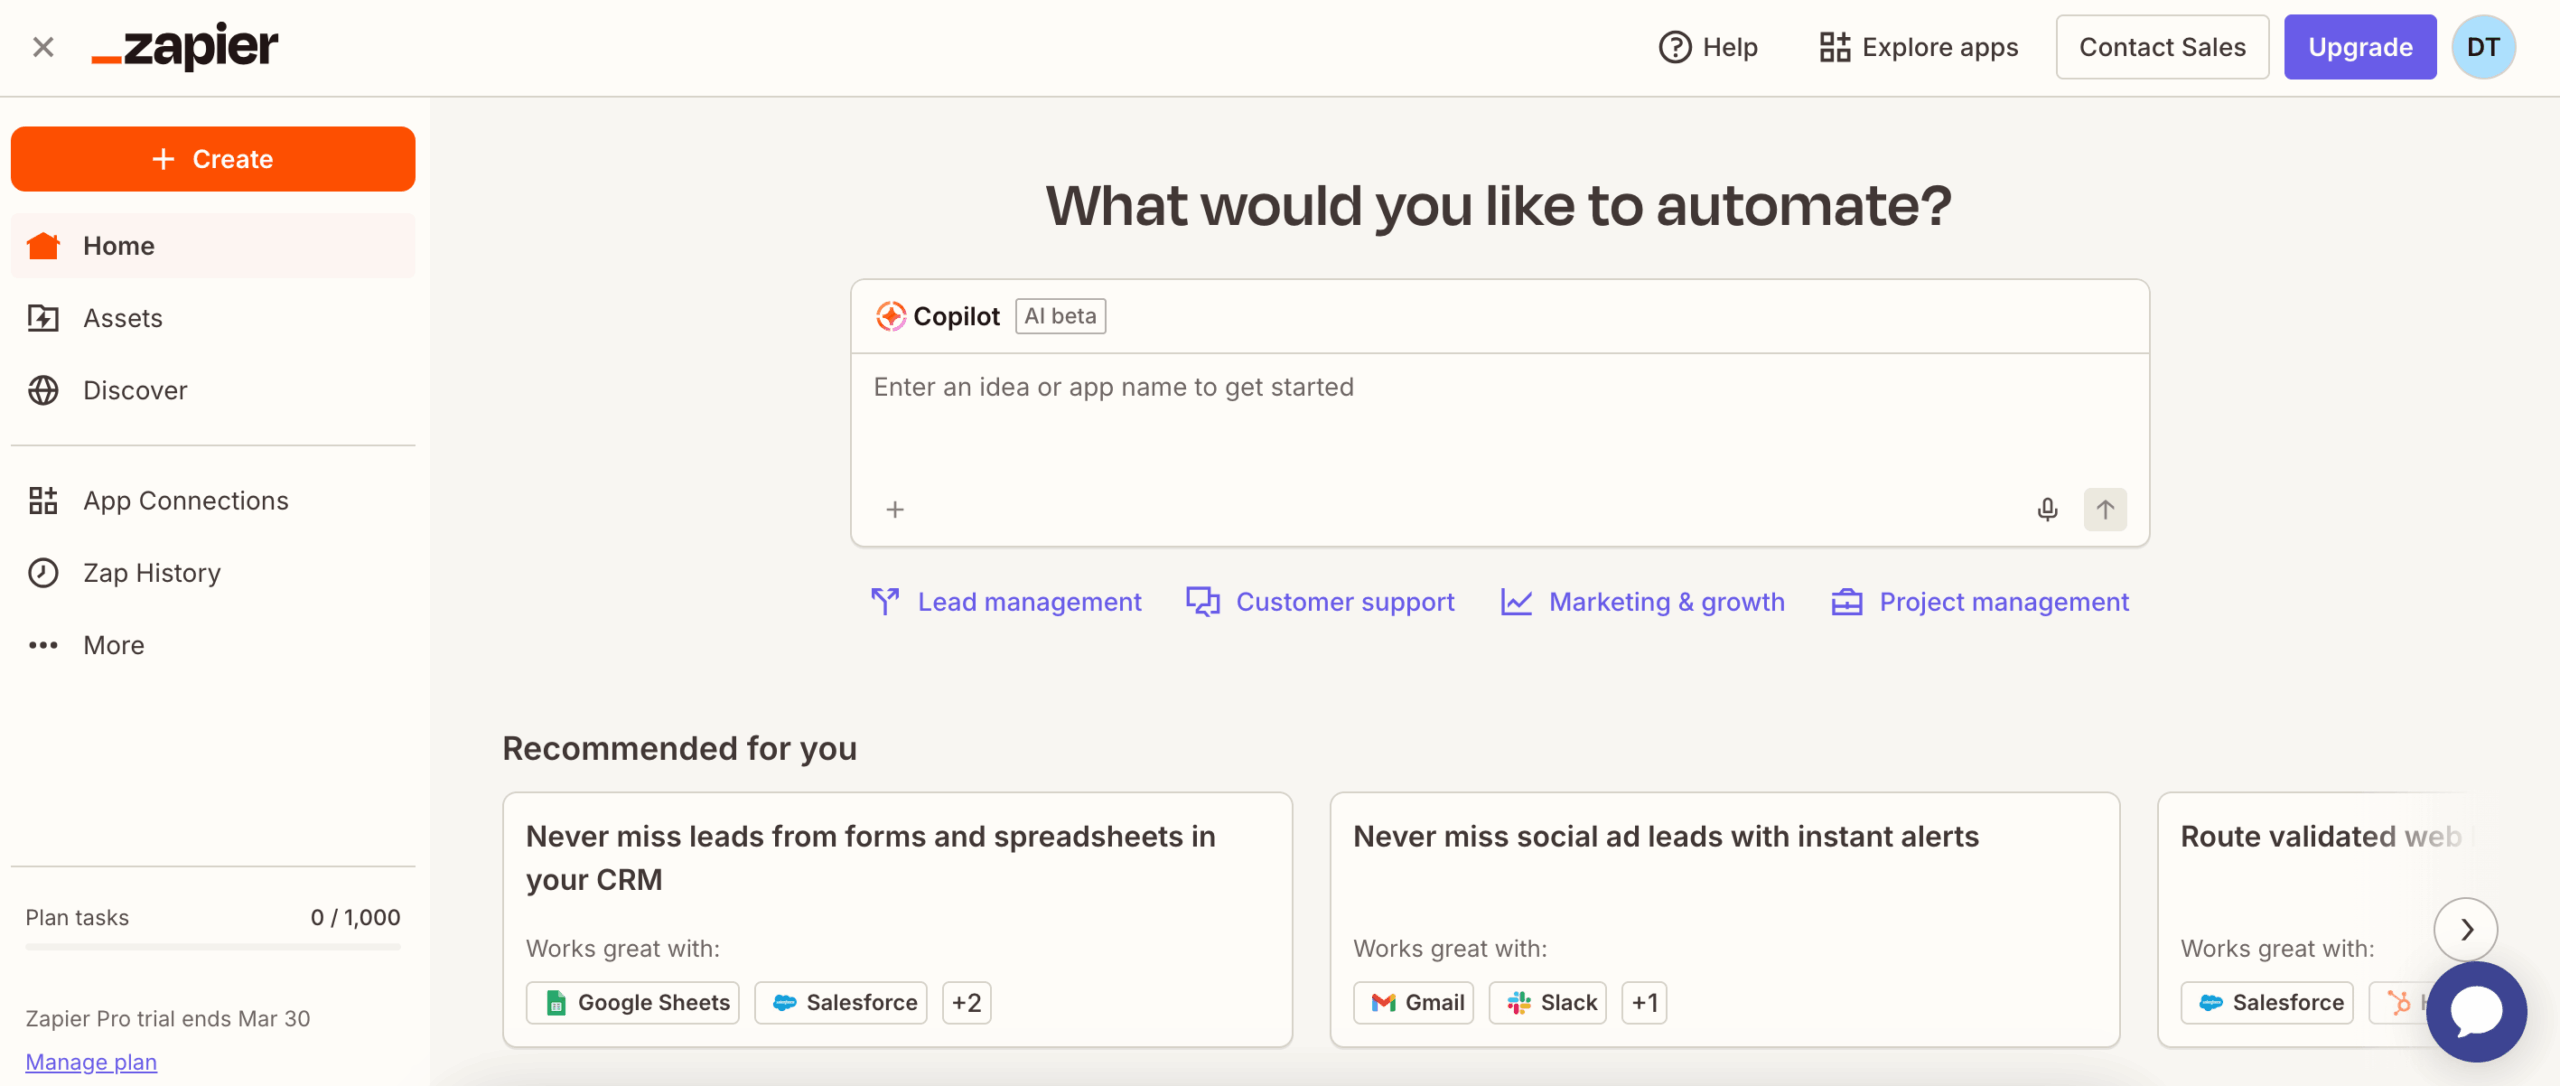Open App Connections in sidebar
The image size is (2560, 1086).
185,501
